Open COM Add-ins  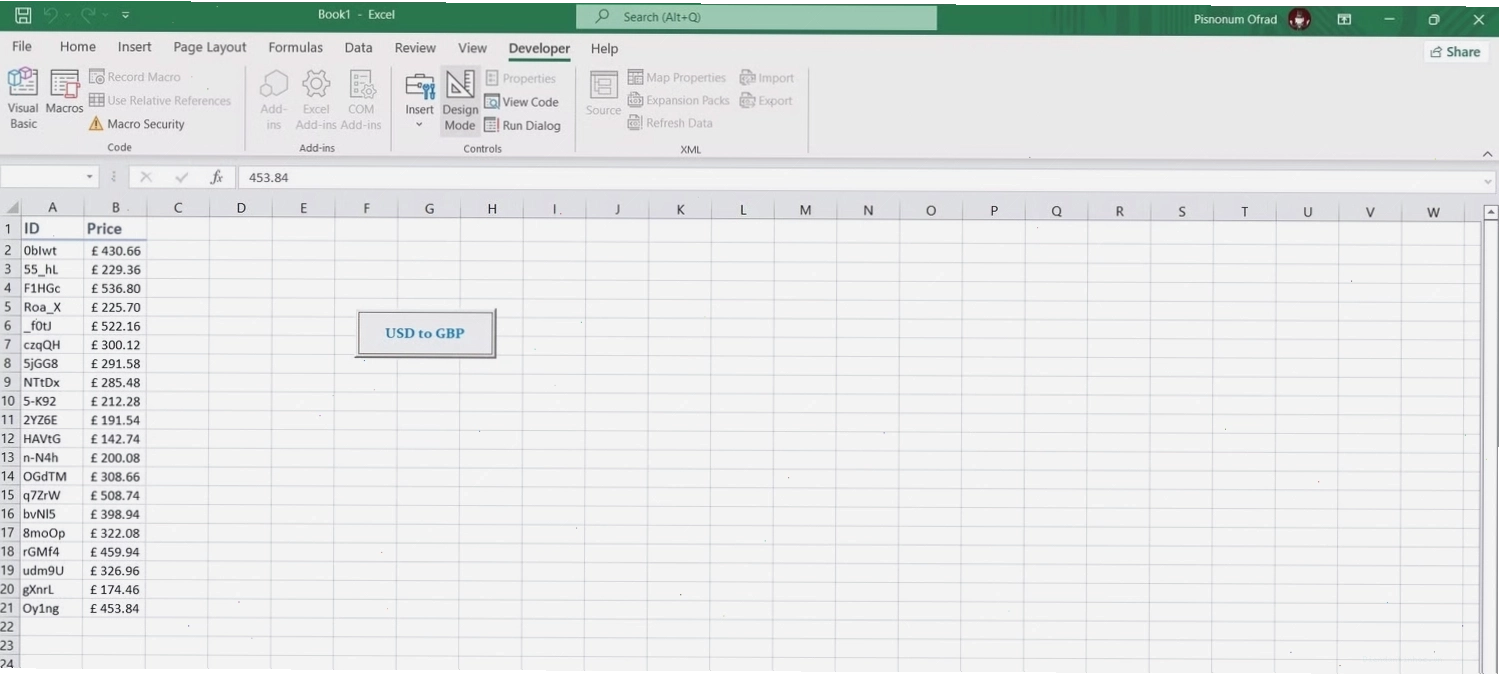(x=361, y=100)
